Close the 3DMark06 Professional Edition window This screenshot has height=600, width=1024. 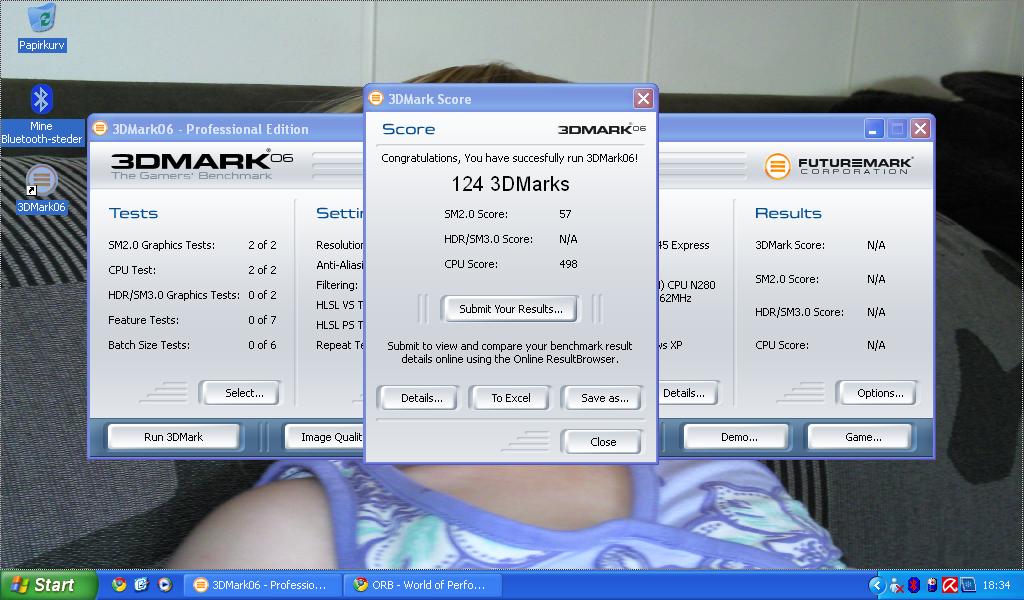coord(920,129)
